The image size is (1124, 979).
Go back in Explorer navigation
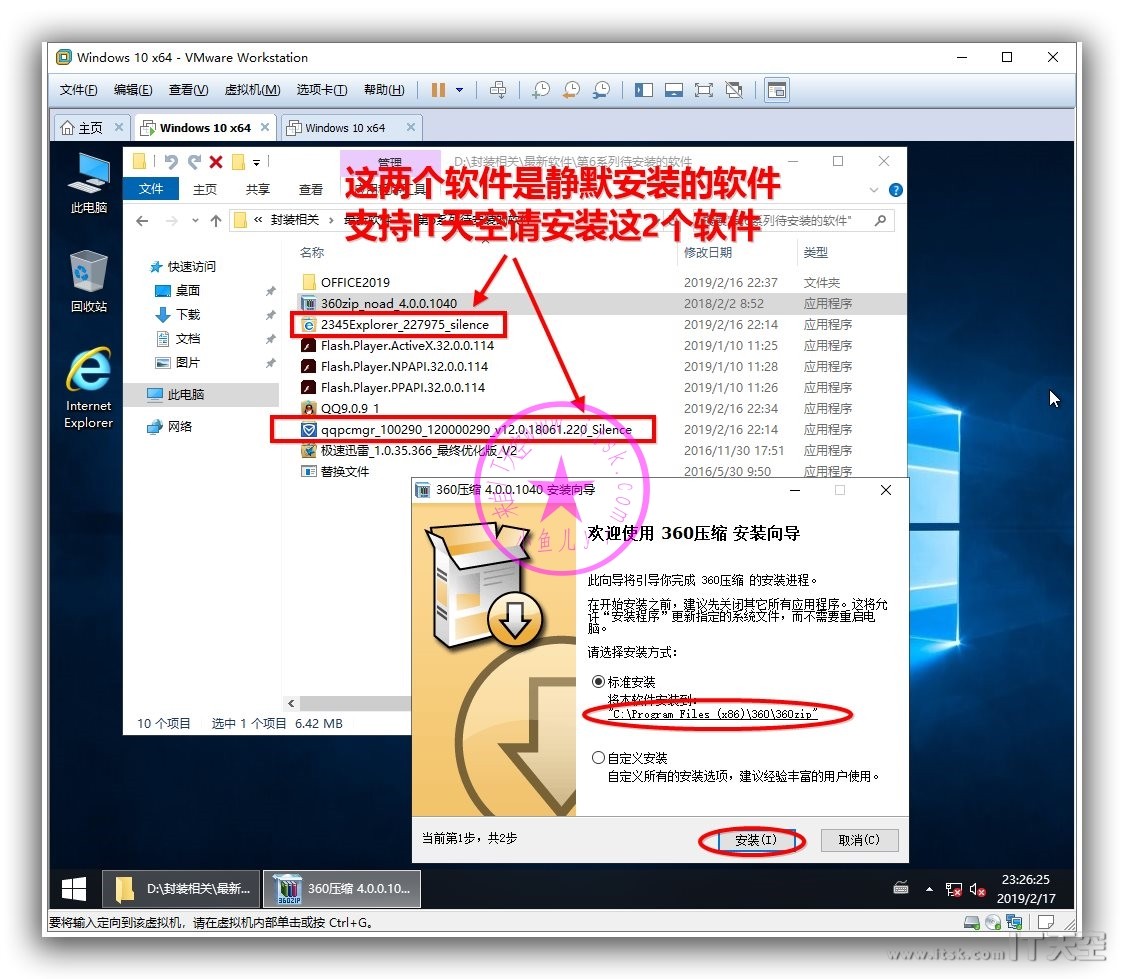click(142, 221)
